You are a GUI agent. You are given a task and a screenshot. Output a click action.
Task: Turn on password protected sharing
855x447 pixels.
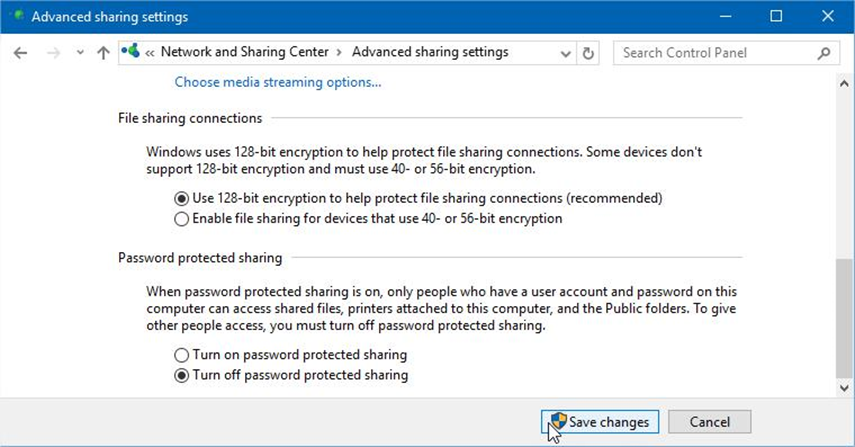pyautogui.click(x=181, y=355)
